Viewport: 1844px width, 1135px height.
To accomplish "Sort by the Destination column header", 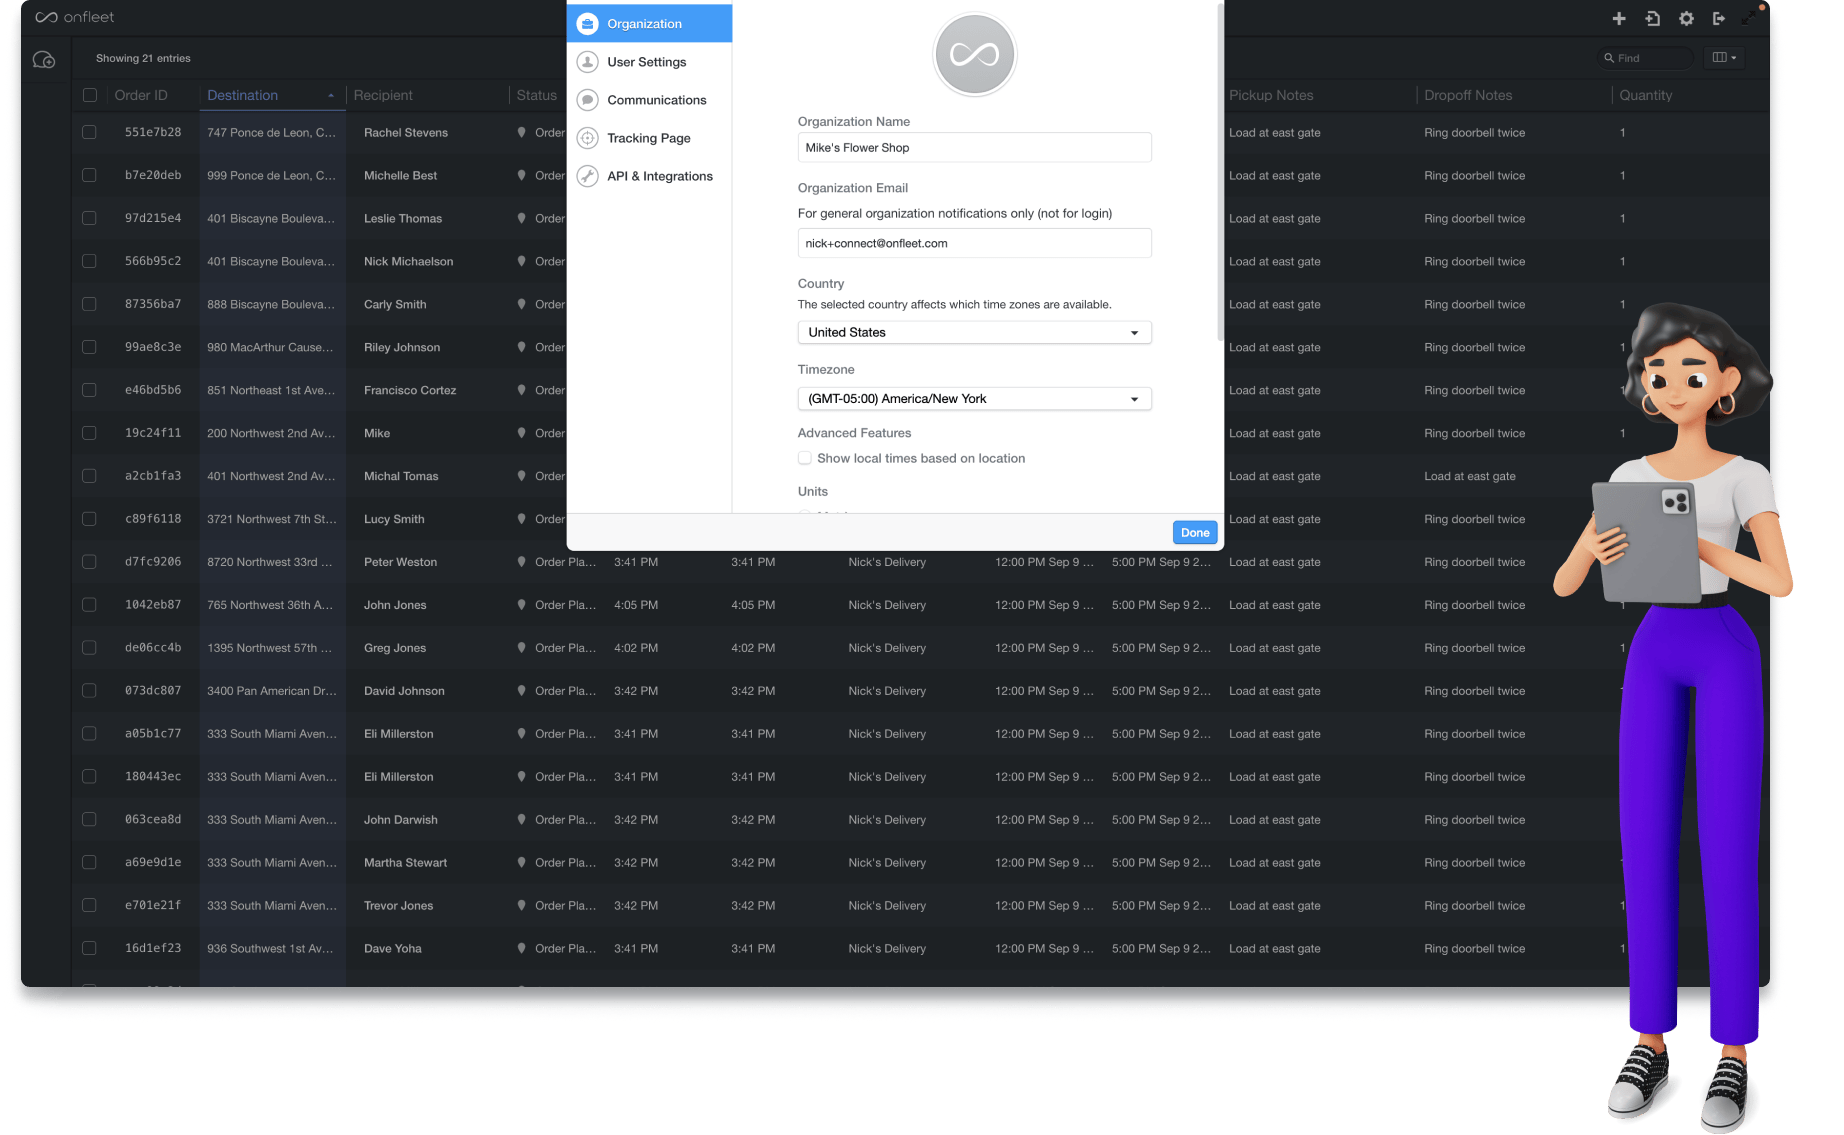I will pyautogui.click(x=242, y=95).
